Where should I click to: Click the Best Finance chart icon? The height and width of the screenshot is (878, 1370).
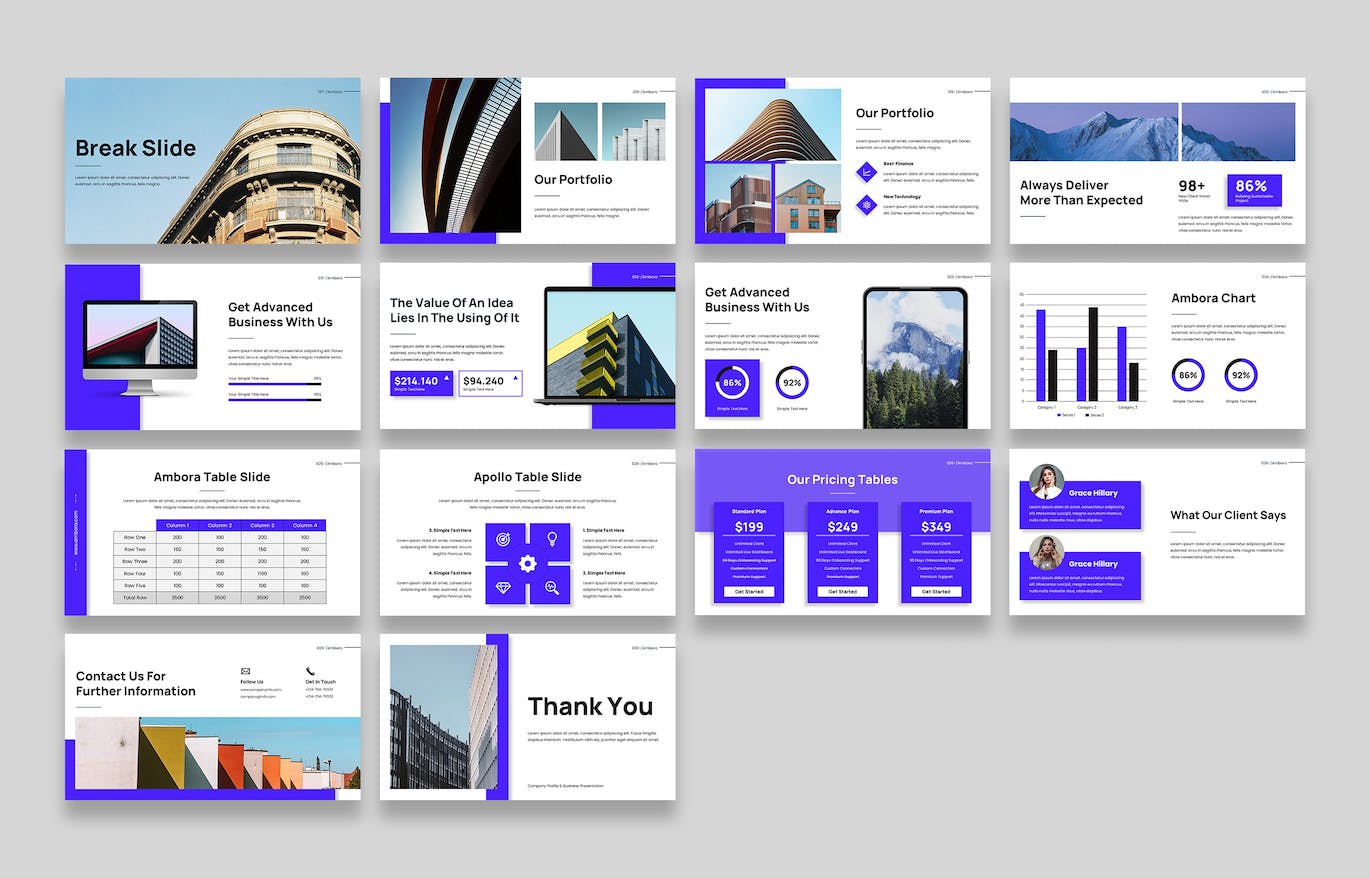[867, 172]
